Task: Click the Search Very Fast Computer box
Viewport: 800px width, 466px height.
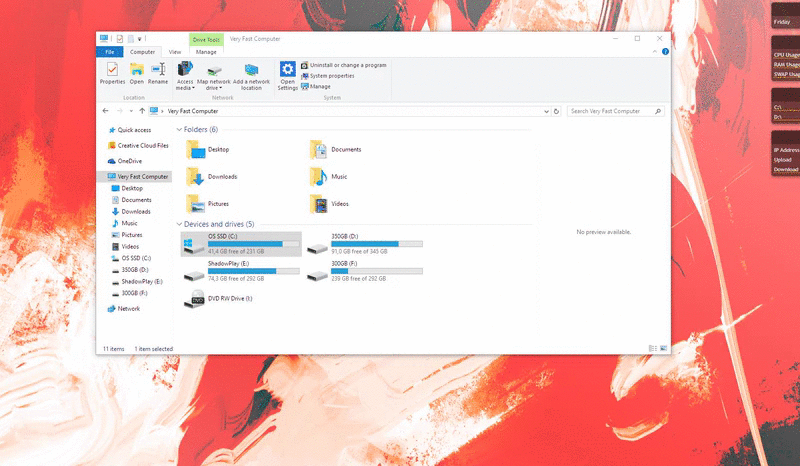Action: 615,111
